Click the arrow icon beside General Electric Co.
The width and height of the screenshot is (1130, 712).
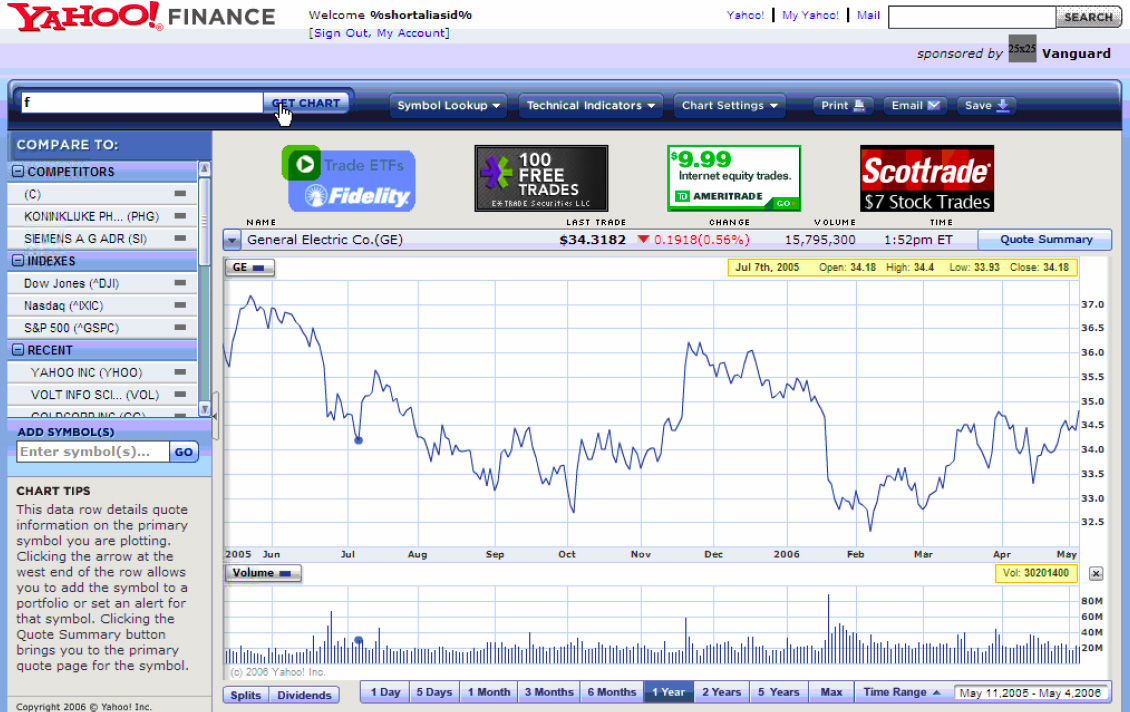232,240
